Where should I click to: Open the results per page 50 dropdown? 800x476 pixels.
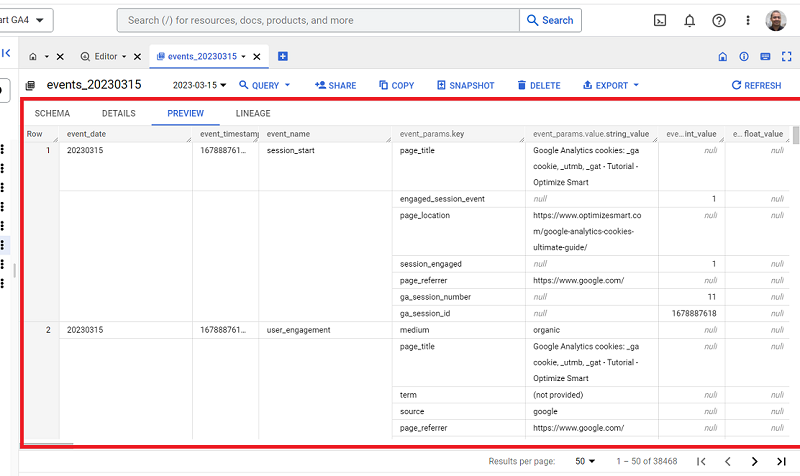(585, 461)
